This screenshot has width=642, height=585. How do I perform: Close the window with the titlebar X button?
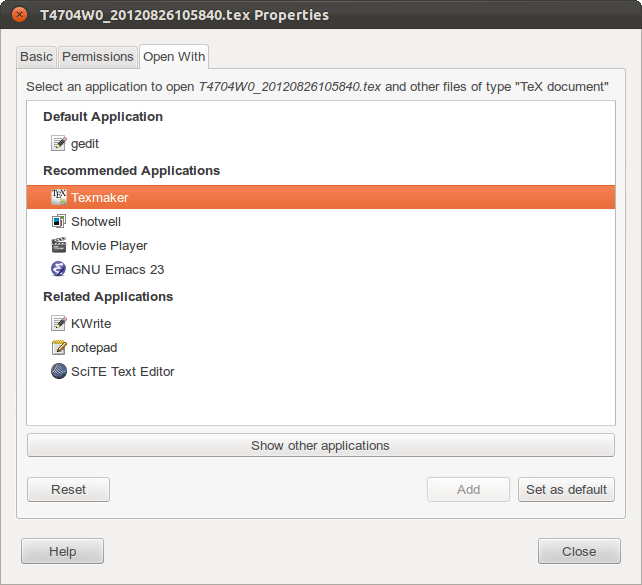coord(19,15)
